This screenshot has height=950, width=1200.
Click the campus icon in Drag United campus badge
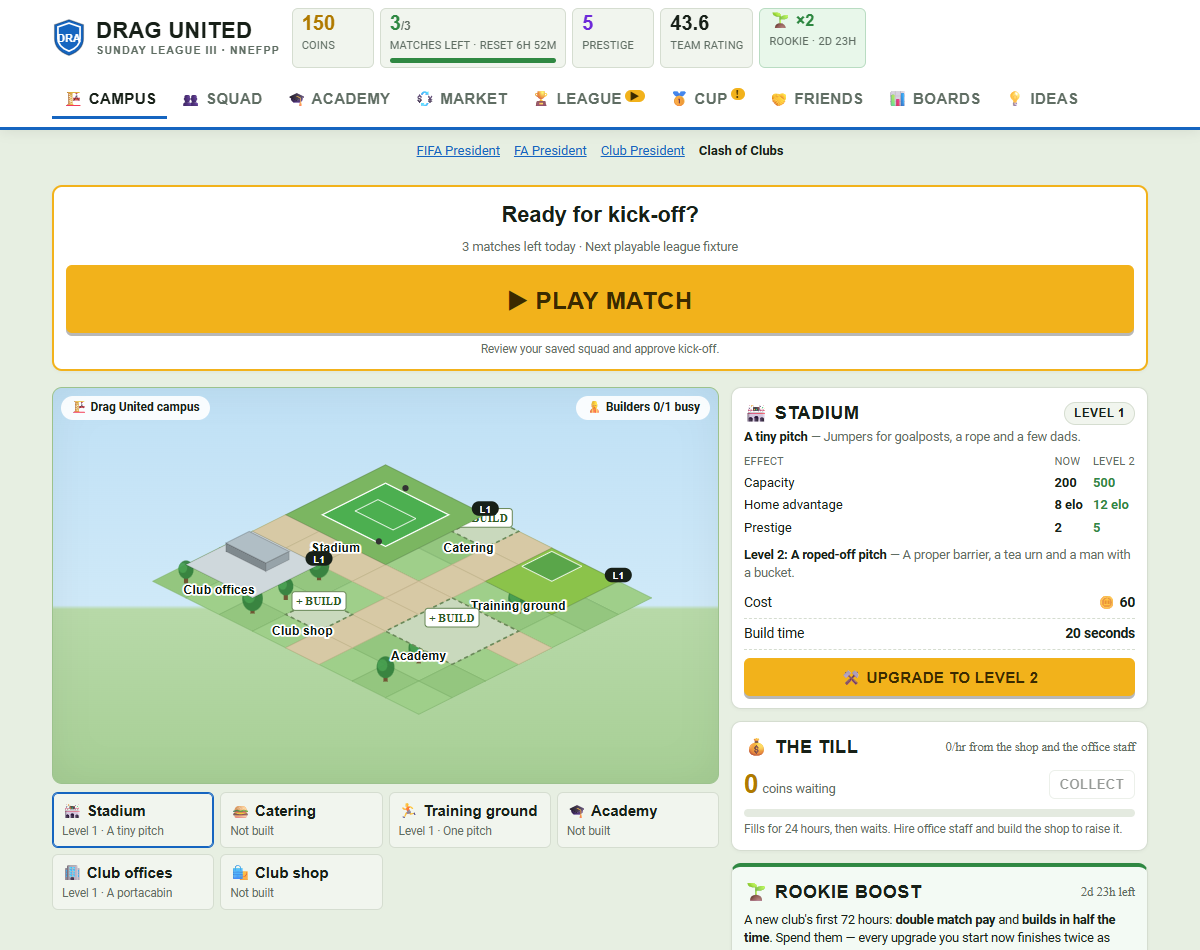(78, 407)
